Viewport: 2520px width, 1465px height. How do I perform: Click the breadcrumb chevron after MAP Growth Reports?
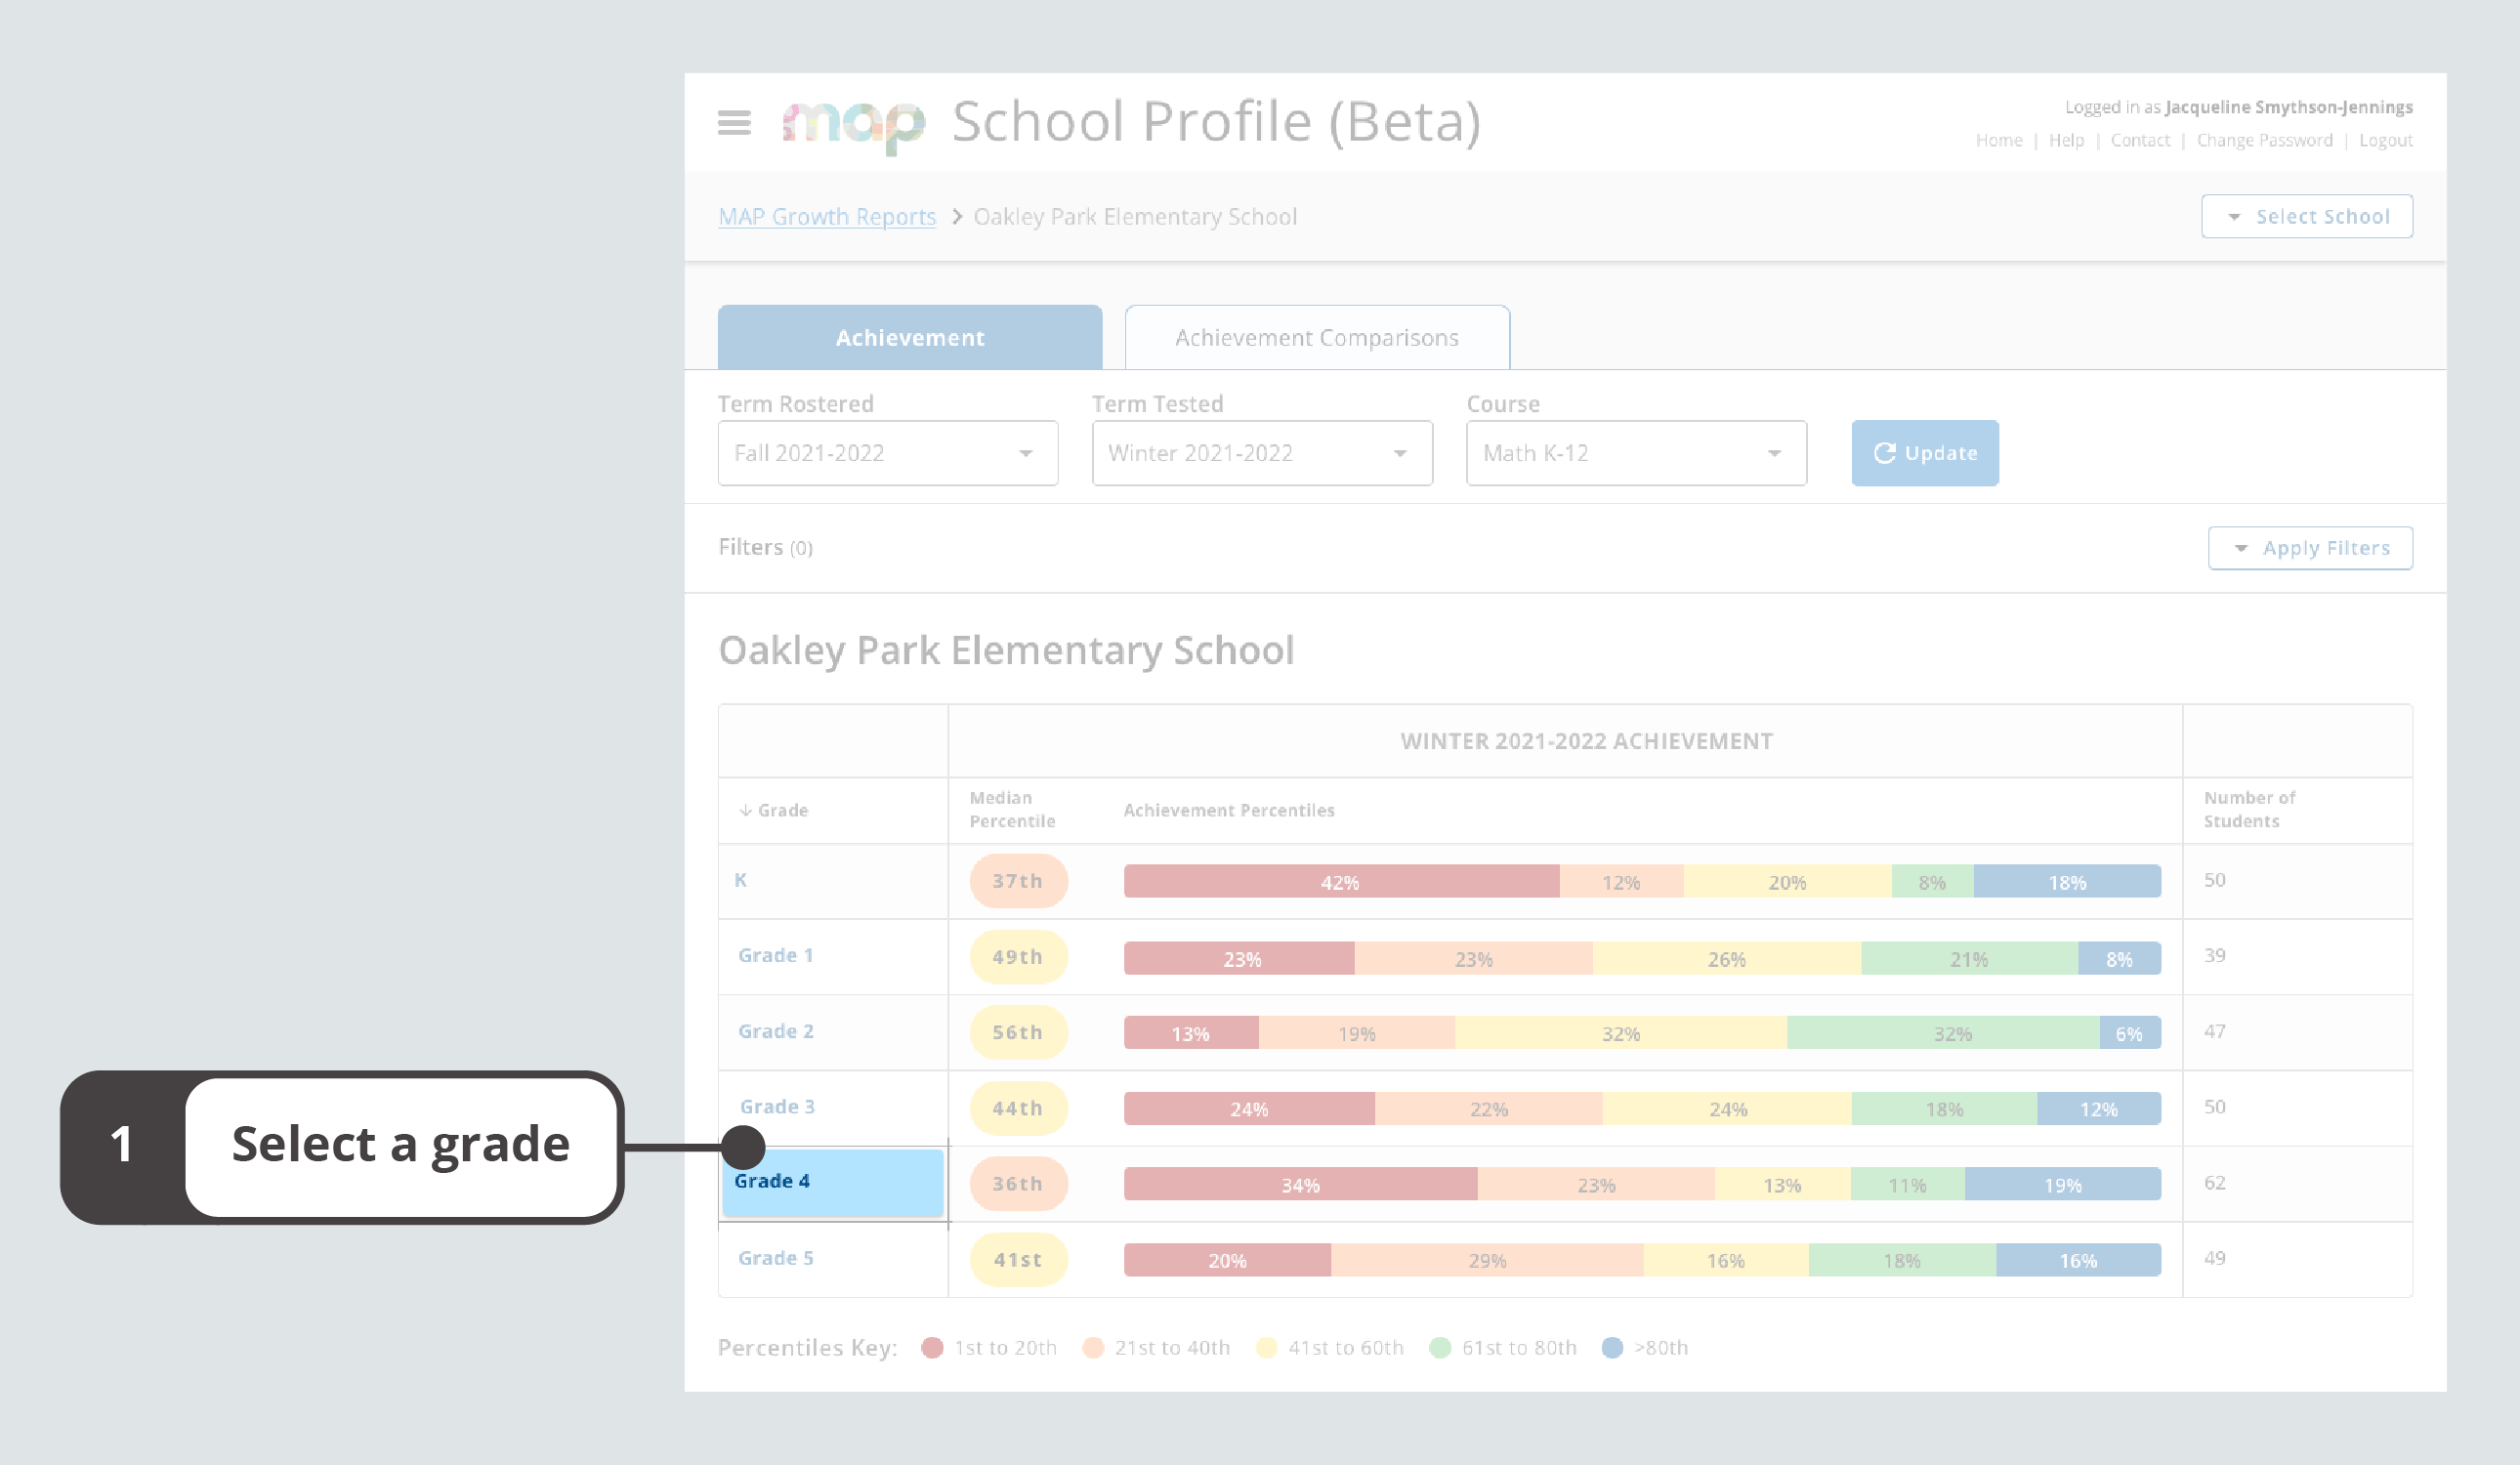coord(956,216)
